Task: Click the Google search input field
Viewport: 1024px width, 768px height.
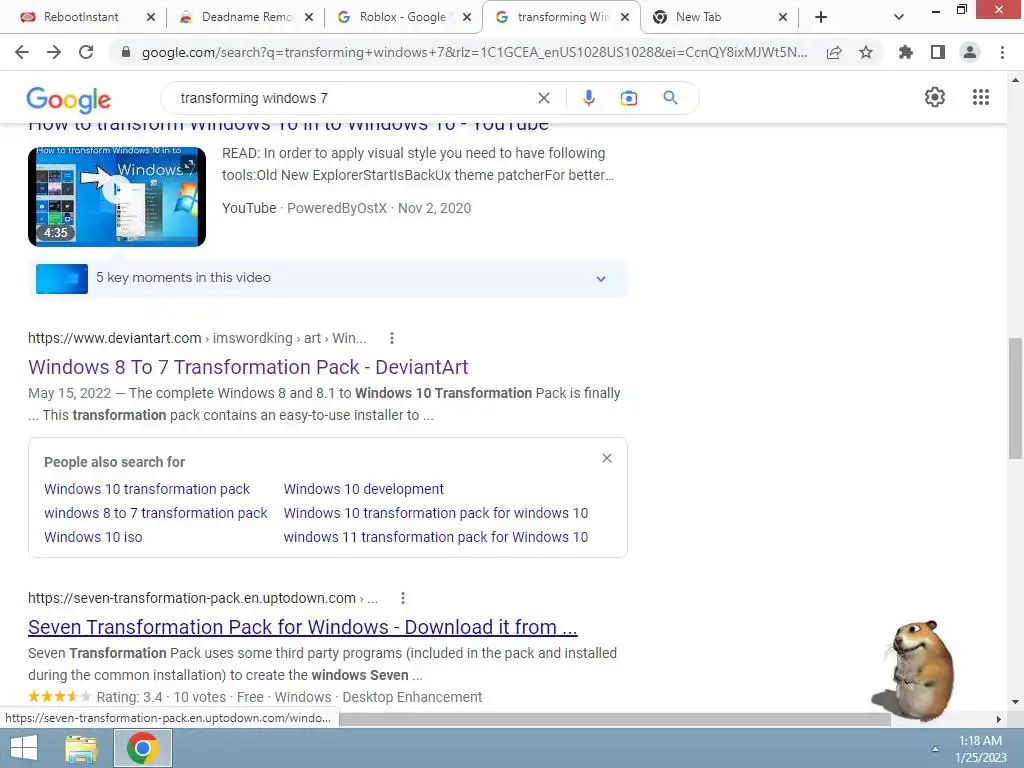Action: click(353, 98)
